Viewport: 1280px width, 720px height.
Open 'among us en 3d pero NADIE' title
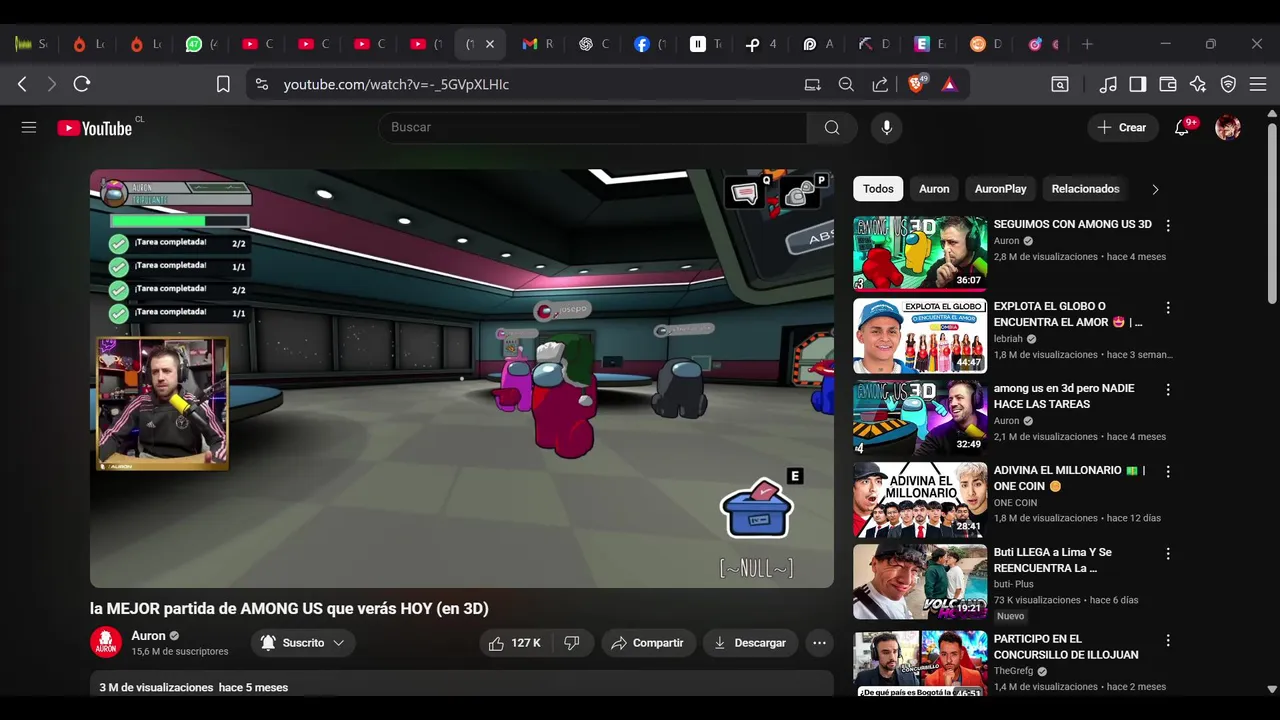pyautogui.click(x=1064, y=396)
